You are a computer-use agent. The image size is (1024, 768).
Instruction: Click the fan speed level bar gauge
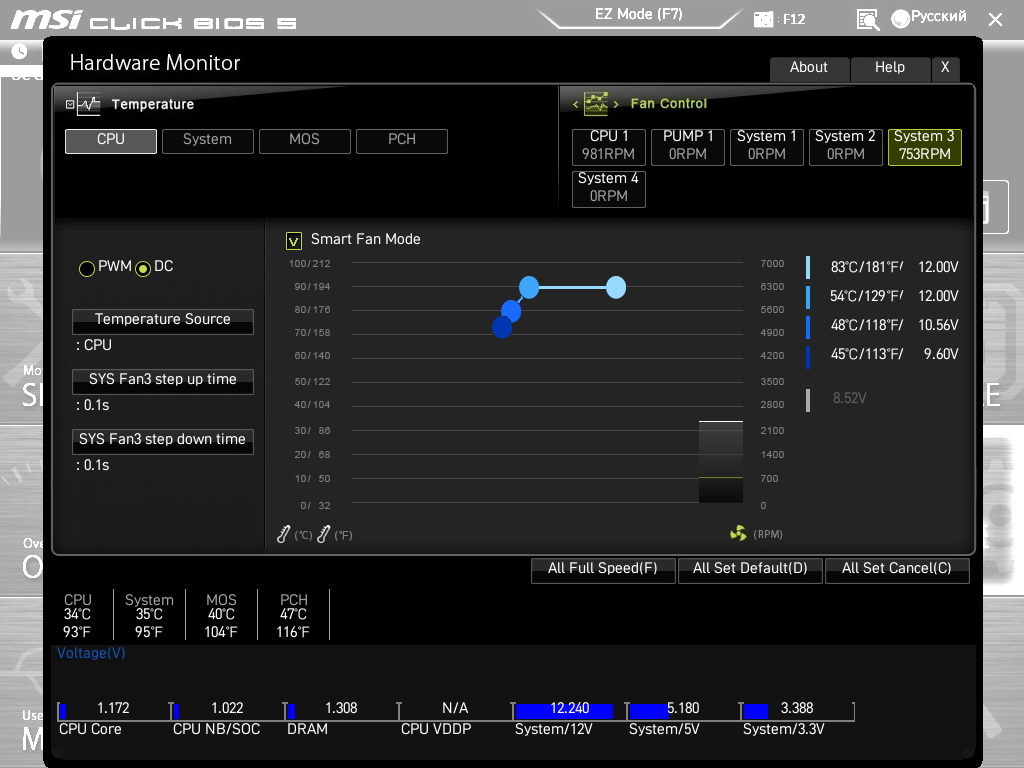point(721,462)
